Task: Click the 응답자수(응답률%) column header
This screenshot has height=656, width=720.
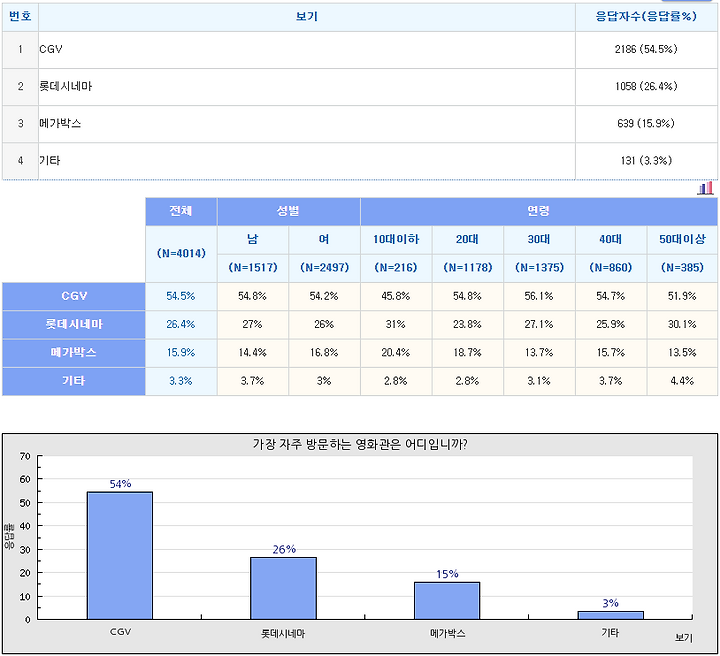Action: [646, 17]
